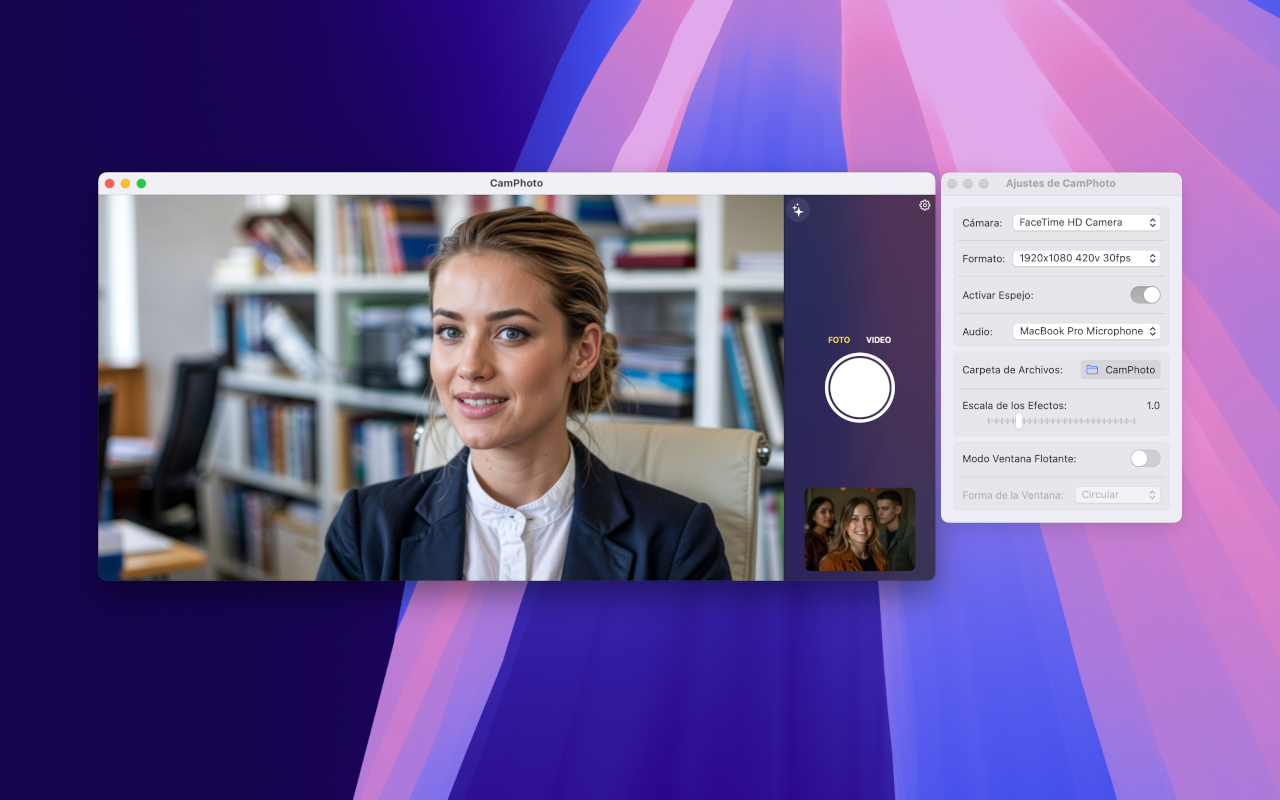Screen dimensions: 1280x800
Task: Toggle the Activar Espejo switch
Action: tap(1145, 295)
